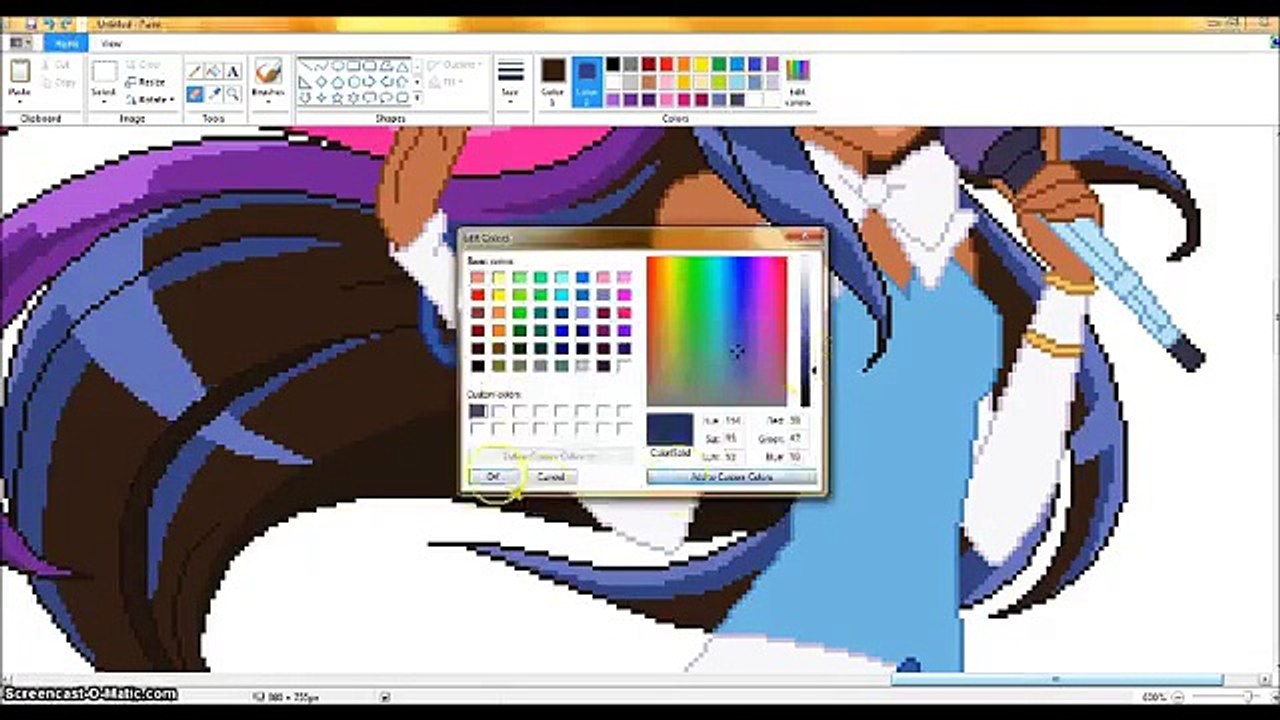Click the Undo arrow in title bar
The width and height of the screenshot is (1280, 720).
[x=51, y=23]
